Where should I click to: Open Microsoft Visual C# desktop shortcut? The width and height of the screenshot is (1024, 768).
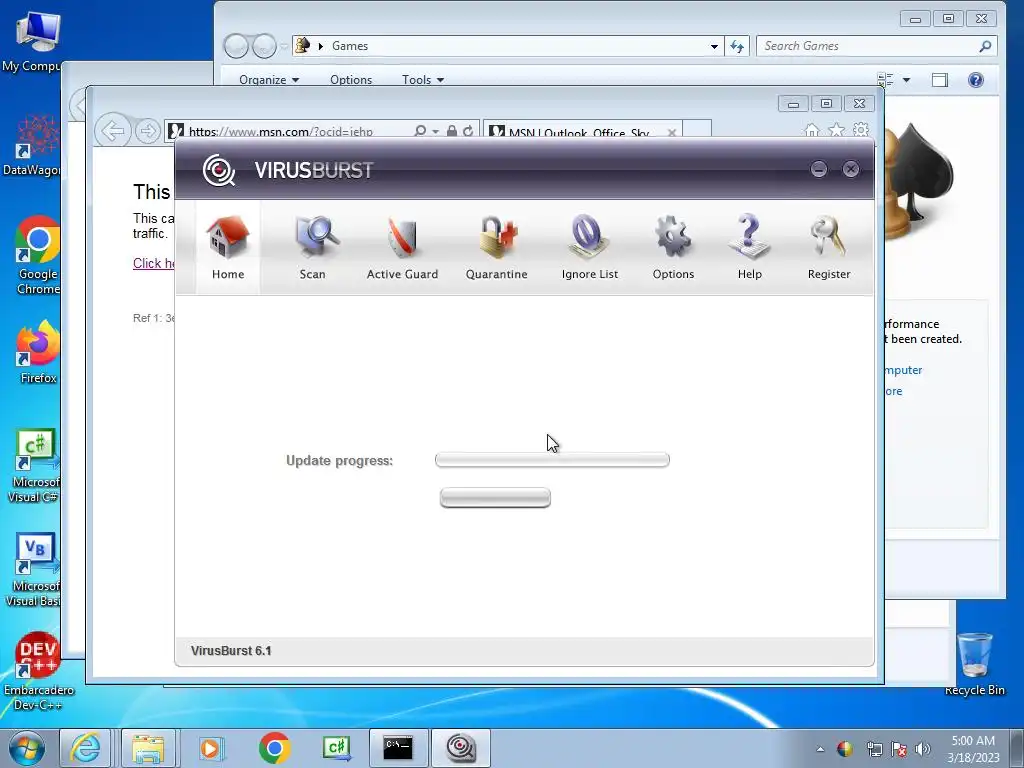(34, 466)
